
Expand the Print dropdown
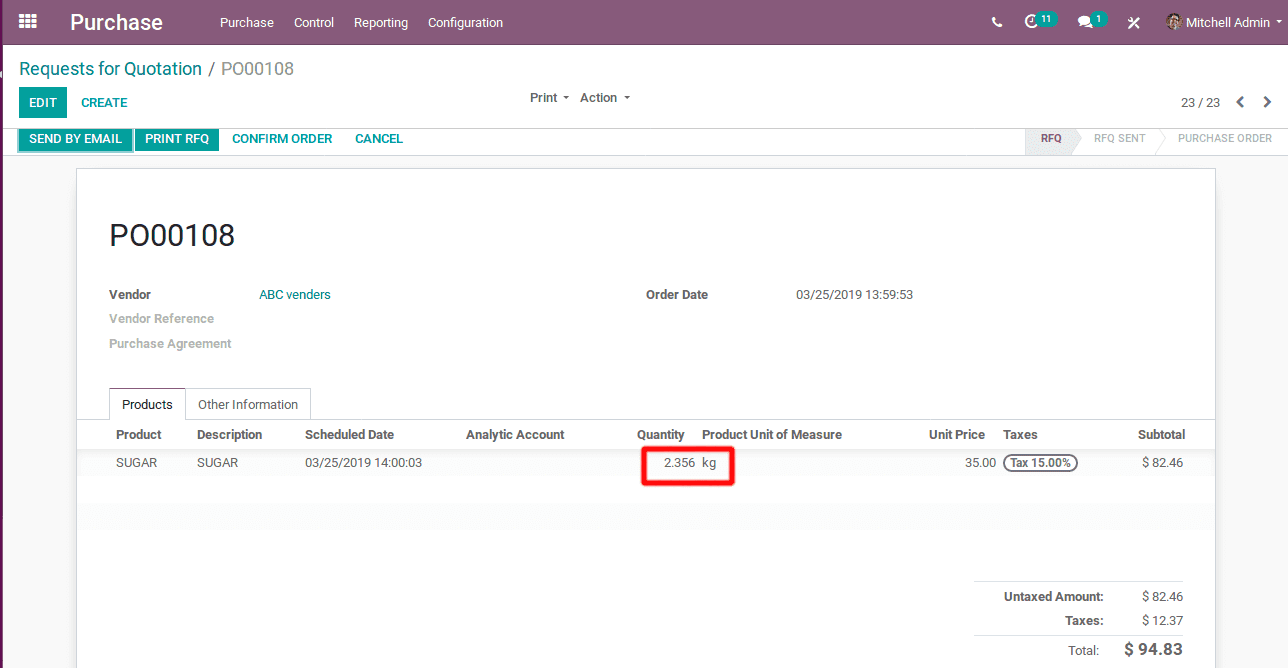(x=549, y=98)
